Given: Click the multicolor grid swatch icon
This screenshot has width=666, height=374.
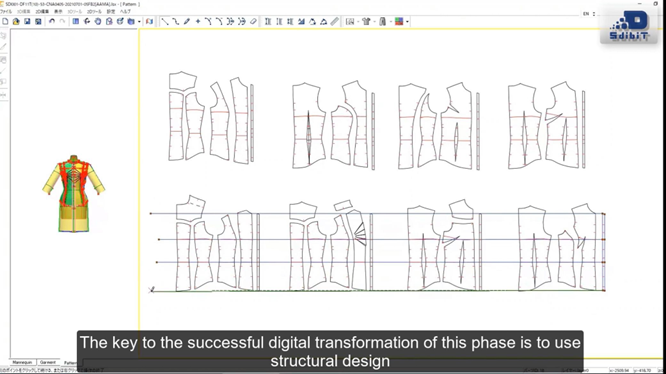Looking at the screenshot, I should 399,21.
